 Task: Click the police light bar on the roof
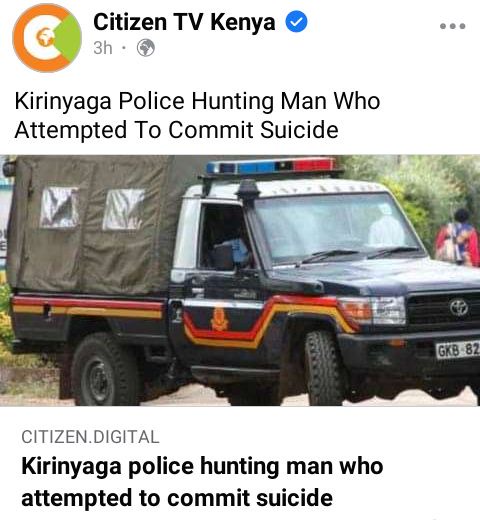point(271,166)
